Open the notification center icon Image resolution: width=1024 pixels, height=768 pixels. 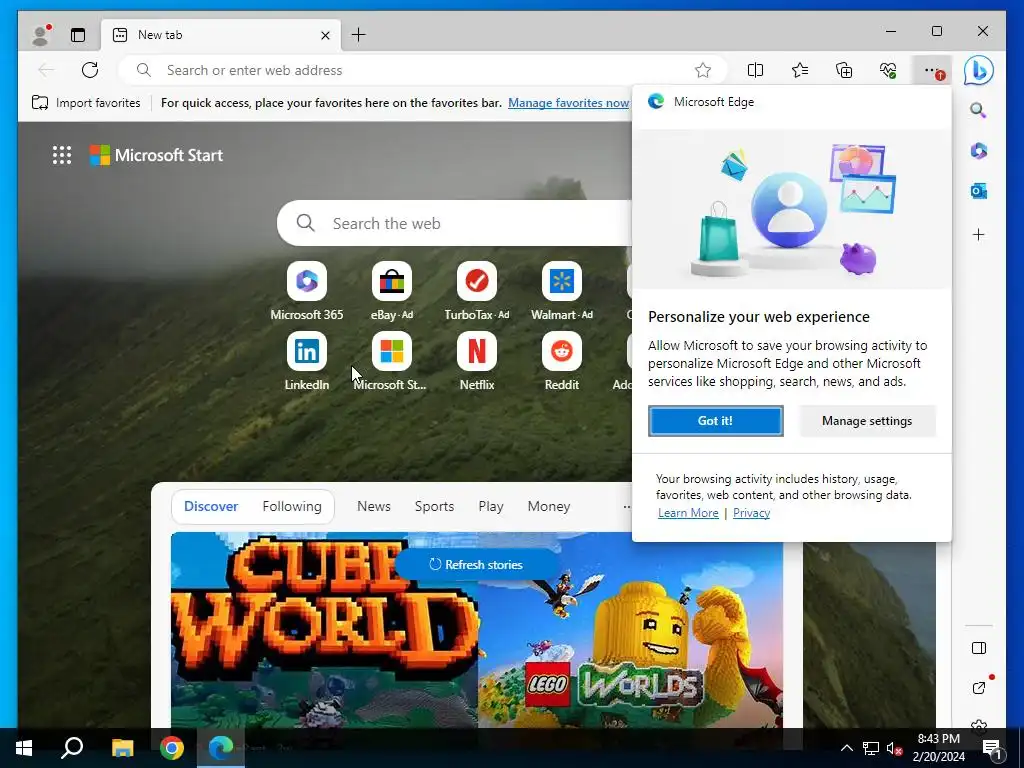click(x=992, y=748)
